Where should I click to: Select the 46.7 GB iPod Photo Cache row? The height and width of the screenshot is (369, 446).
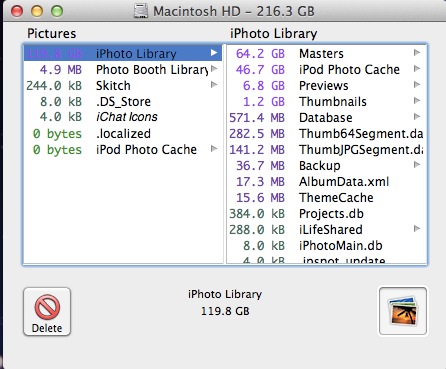[x=326, y=69]
